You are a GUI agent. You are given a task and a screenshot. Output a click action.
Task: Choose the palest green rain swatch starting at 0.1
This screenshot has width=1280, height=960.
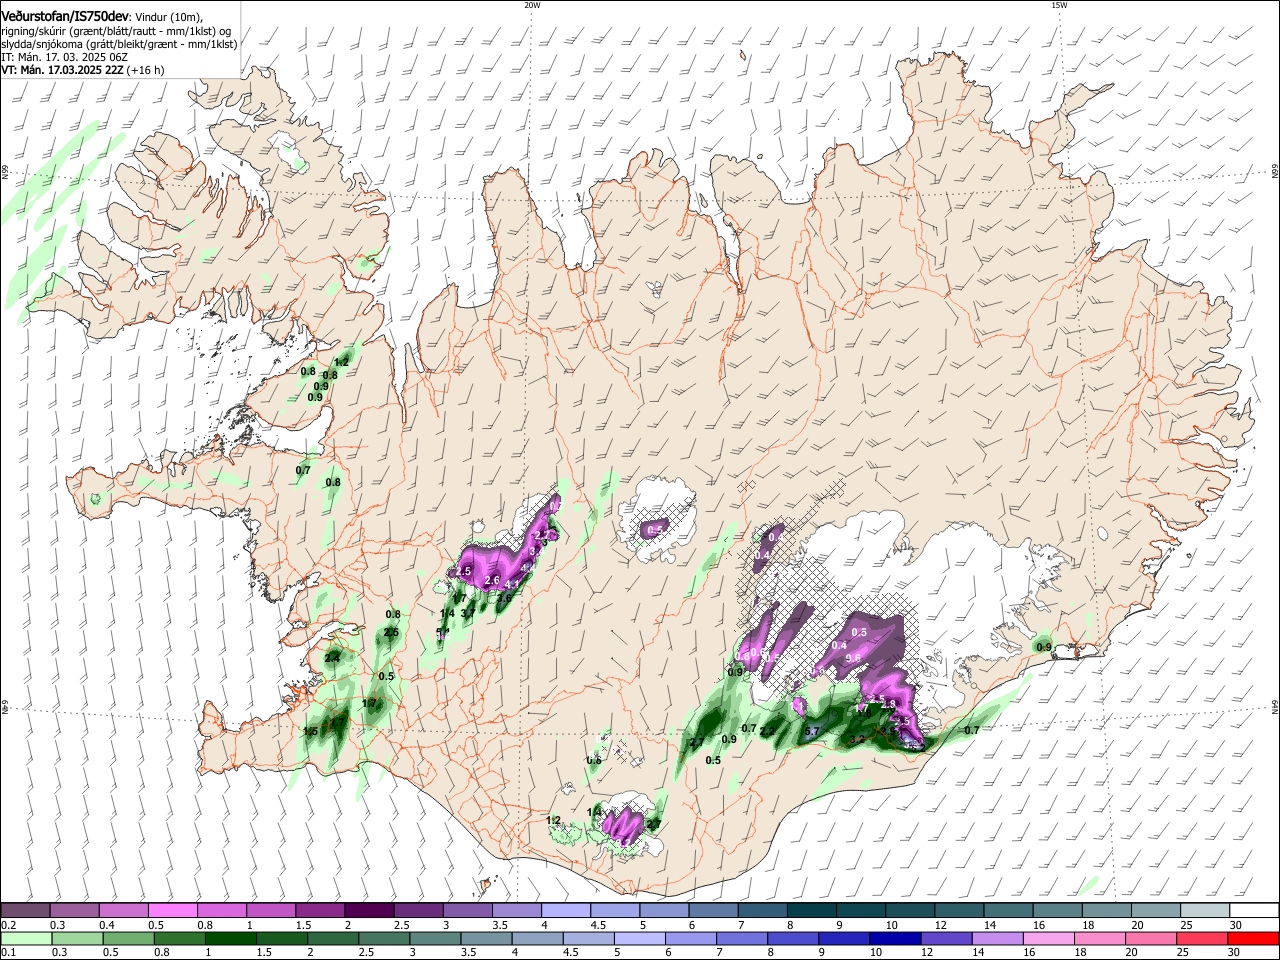click(x=26, y=938)
